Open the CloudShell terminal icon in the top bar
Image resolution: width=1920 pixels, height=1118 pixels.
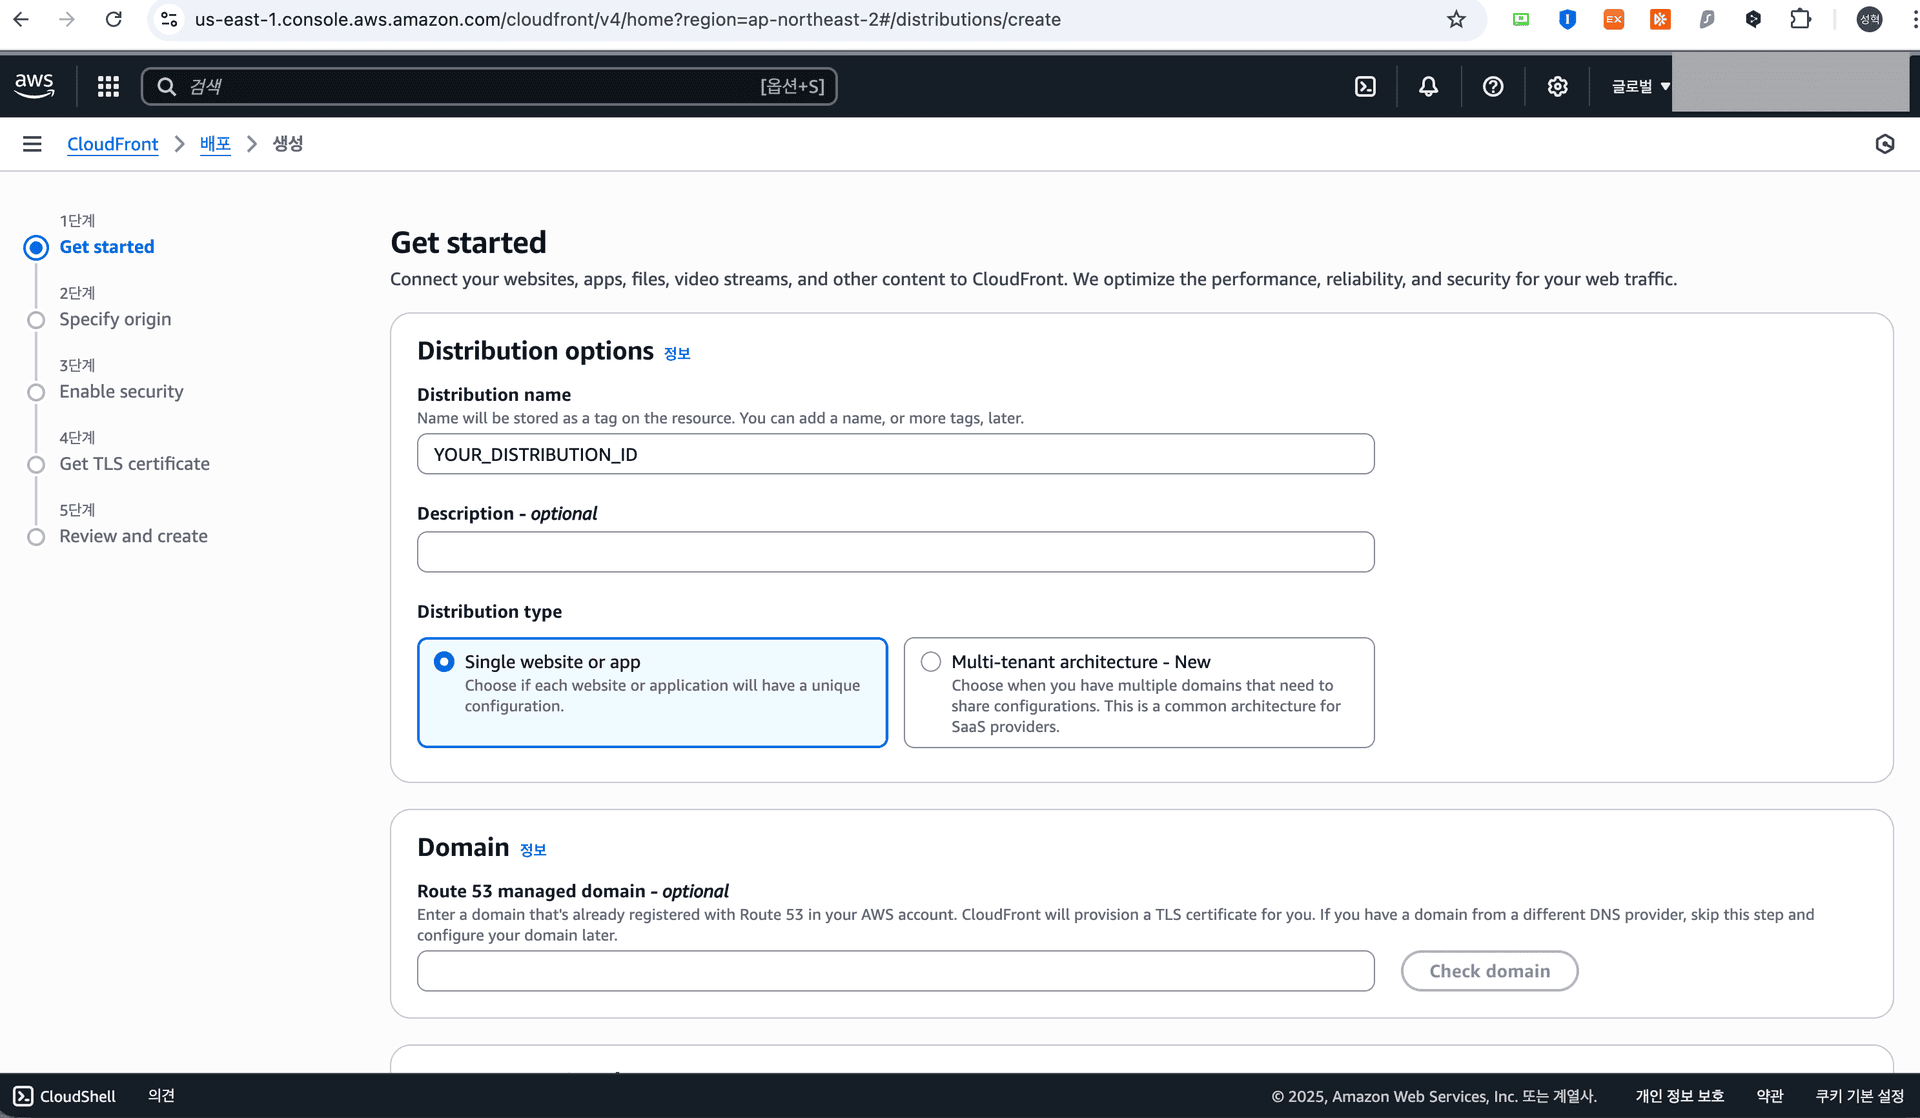click(1365, 87)
